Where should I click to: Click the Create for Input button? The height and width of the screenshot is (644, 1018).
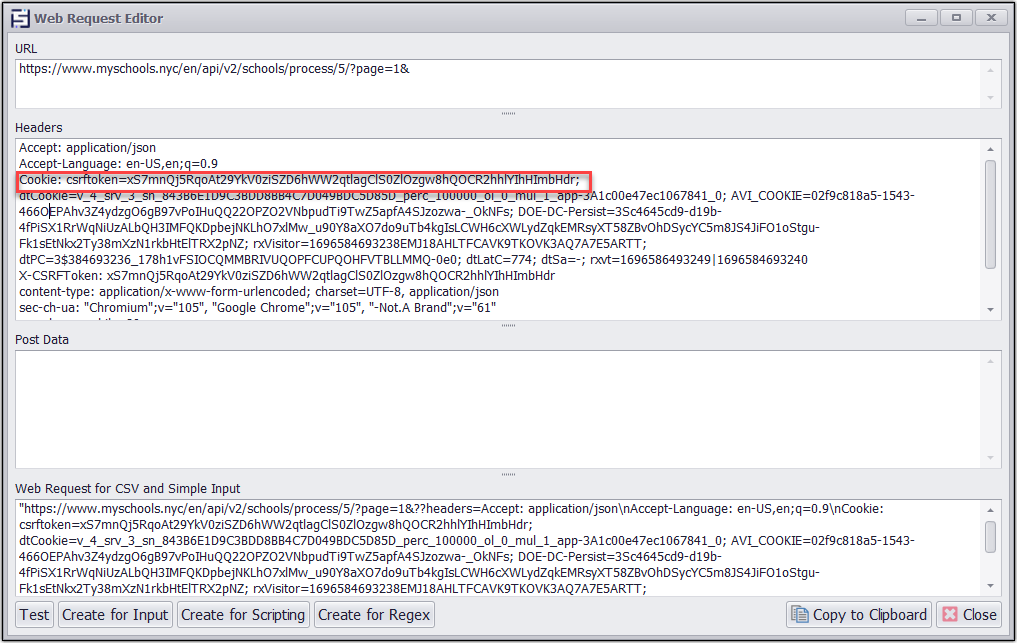(115, 614)
